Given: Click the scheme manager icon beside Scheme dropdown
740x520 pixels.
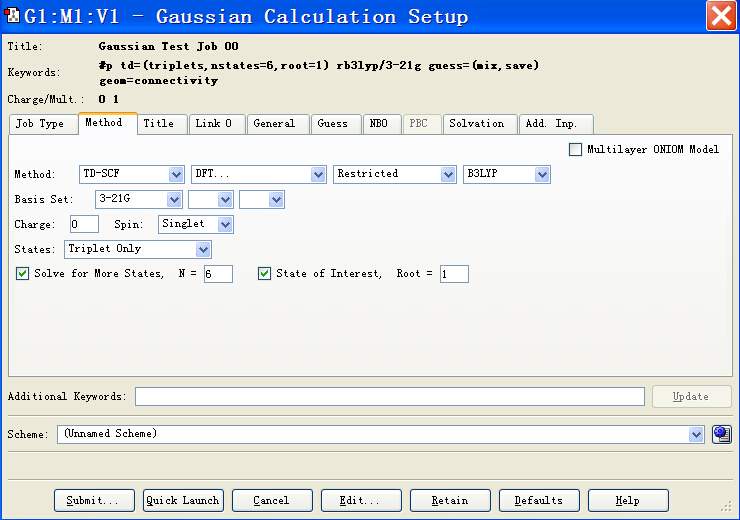Looking at the screenshot, I should (721, 434).
